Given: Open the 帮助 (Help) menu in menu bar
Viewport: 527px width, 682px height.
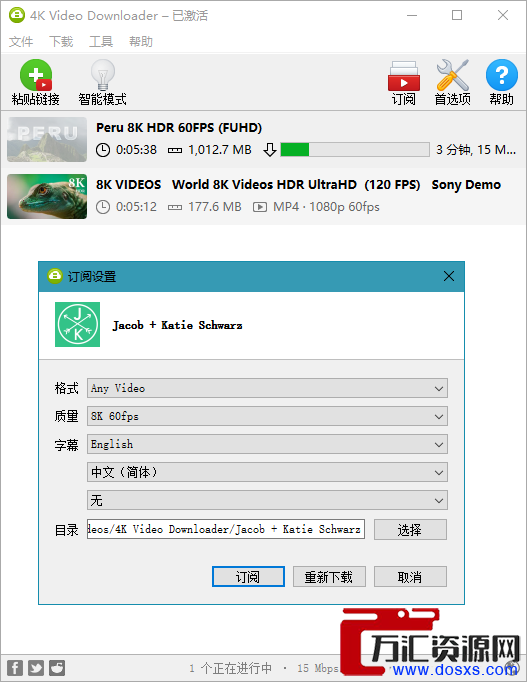Looking at the screenshot, I should 141,42.
